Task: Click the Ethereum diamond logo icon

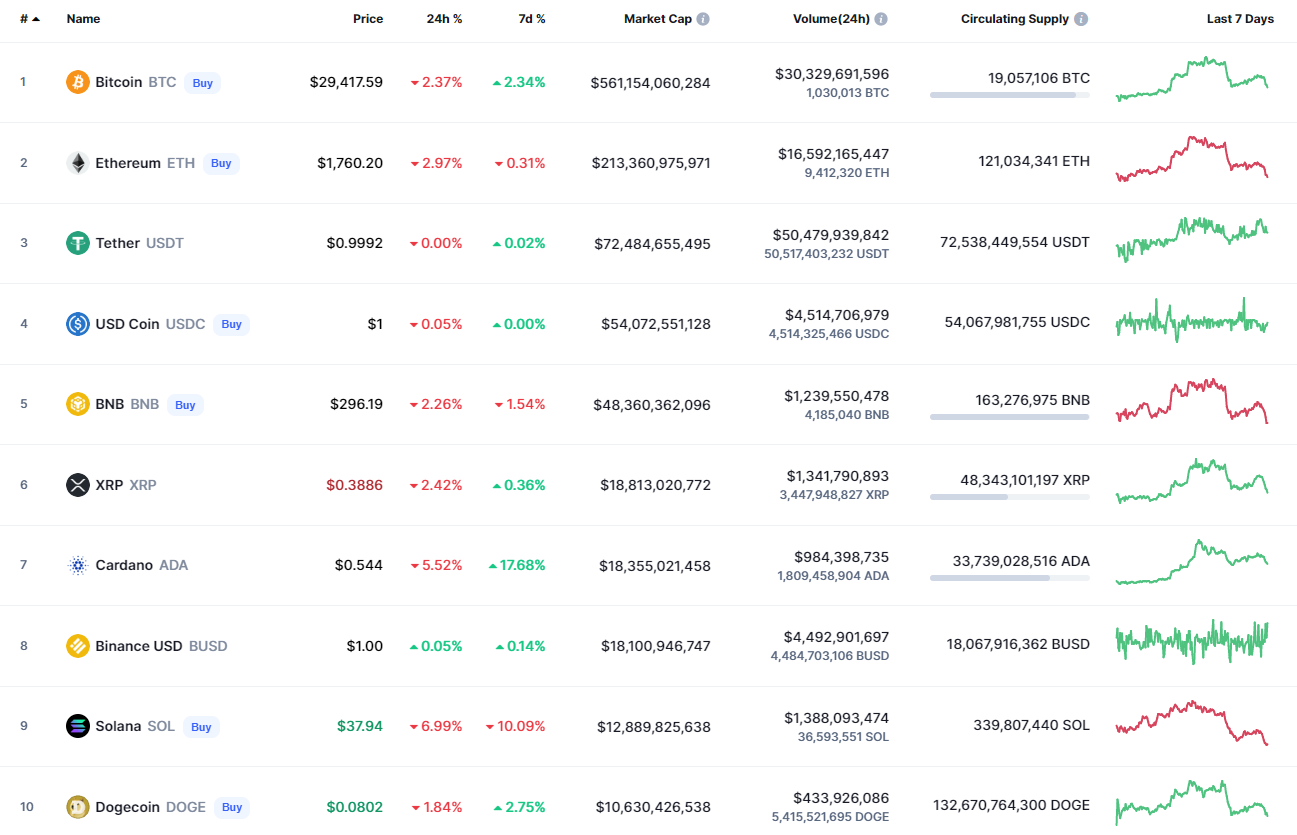Action: (x=78, y=163)
